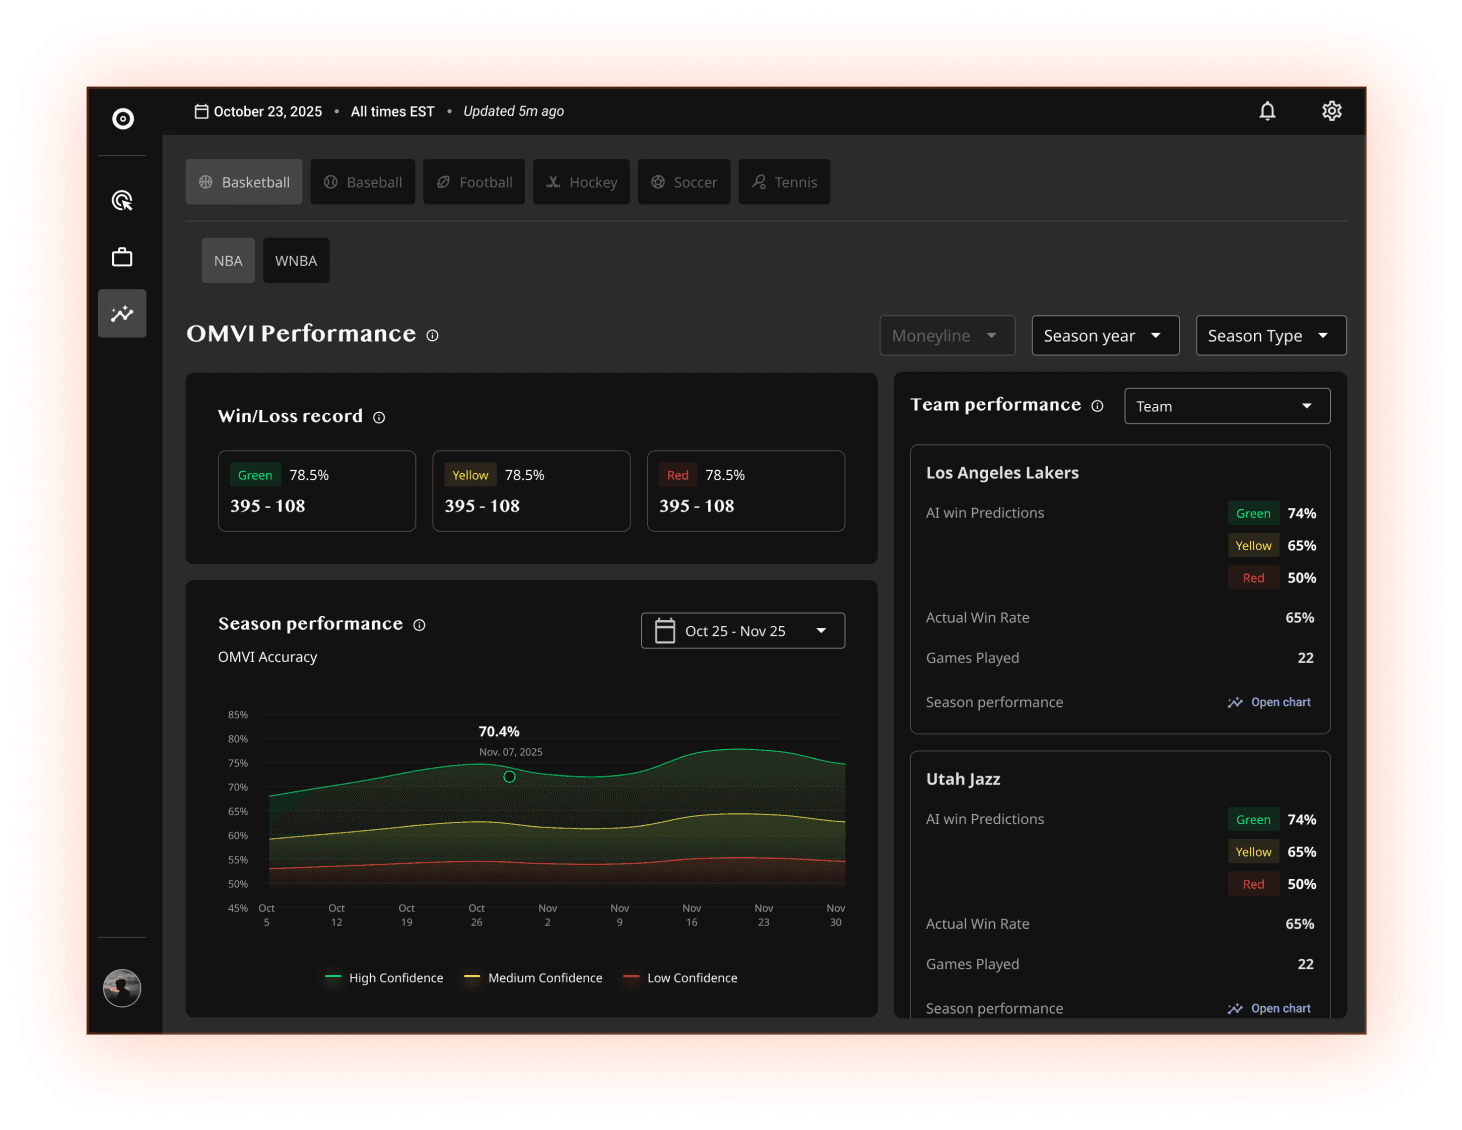Switch to the WNBA tab
1462x1130 pixels.
(x=295, y=260)
